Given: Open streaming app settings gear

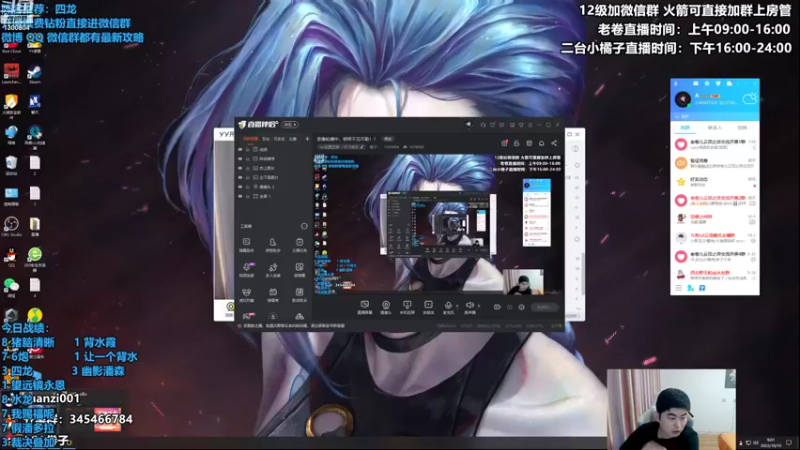Looking at the screenshot, I should click(x=521, y=307).
